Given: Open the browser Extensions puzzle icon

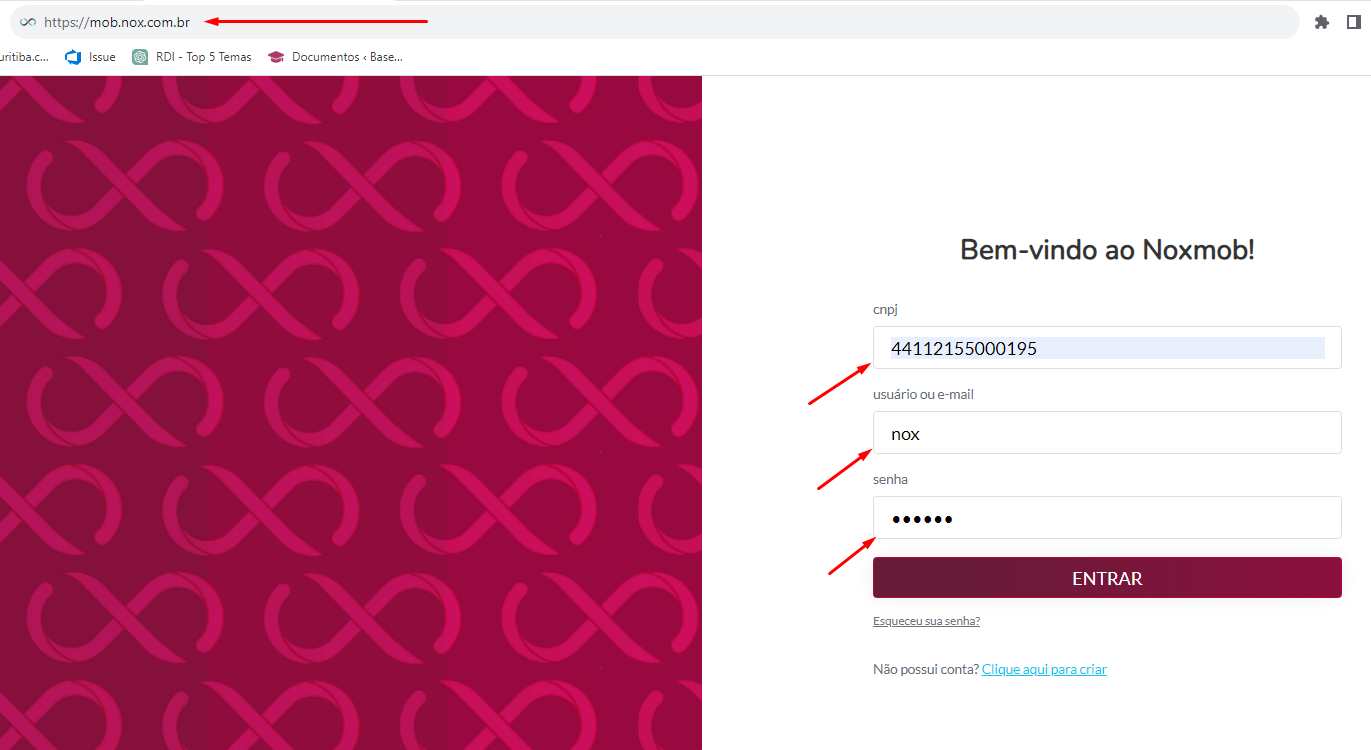Looking at the screenshot, I should [x=1322, y=22].
